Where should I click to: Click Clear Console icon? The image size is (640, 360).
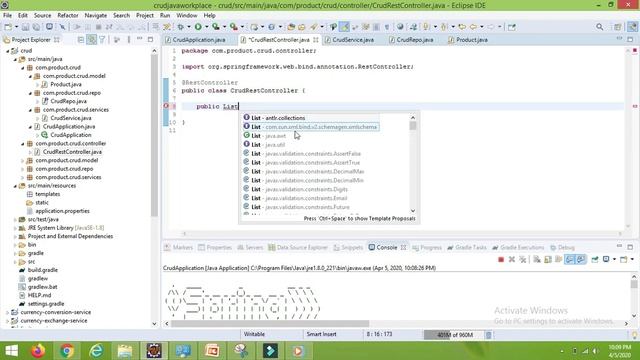pyautogui.click(x=537, y=260)
